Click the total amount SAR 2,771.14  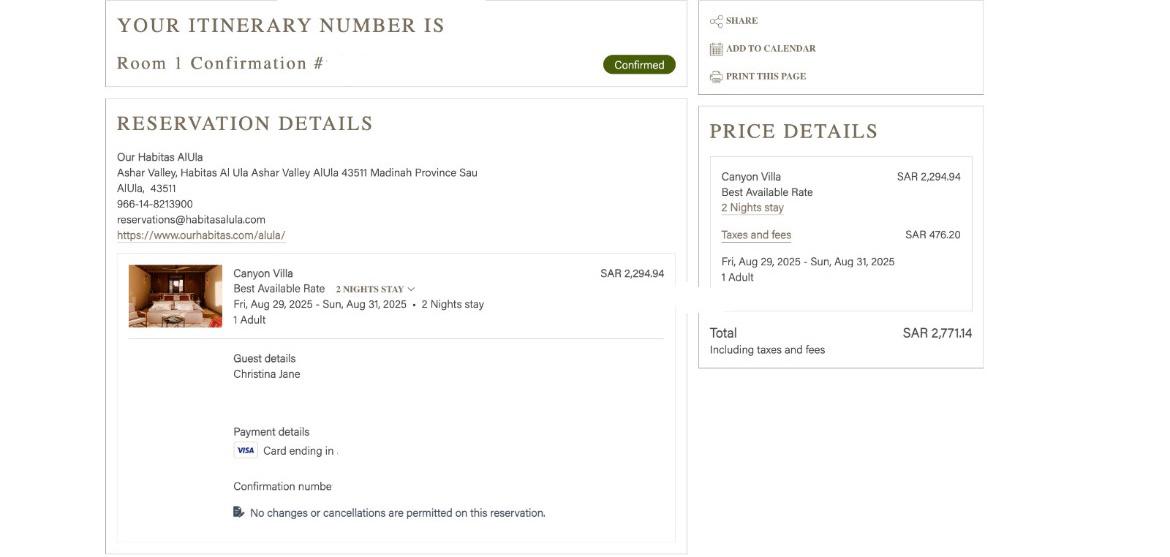point(937,333)
